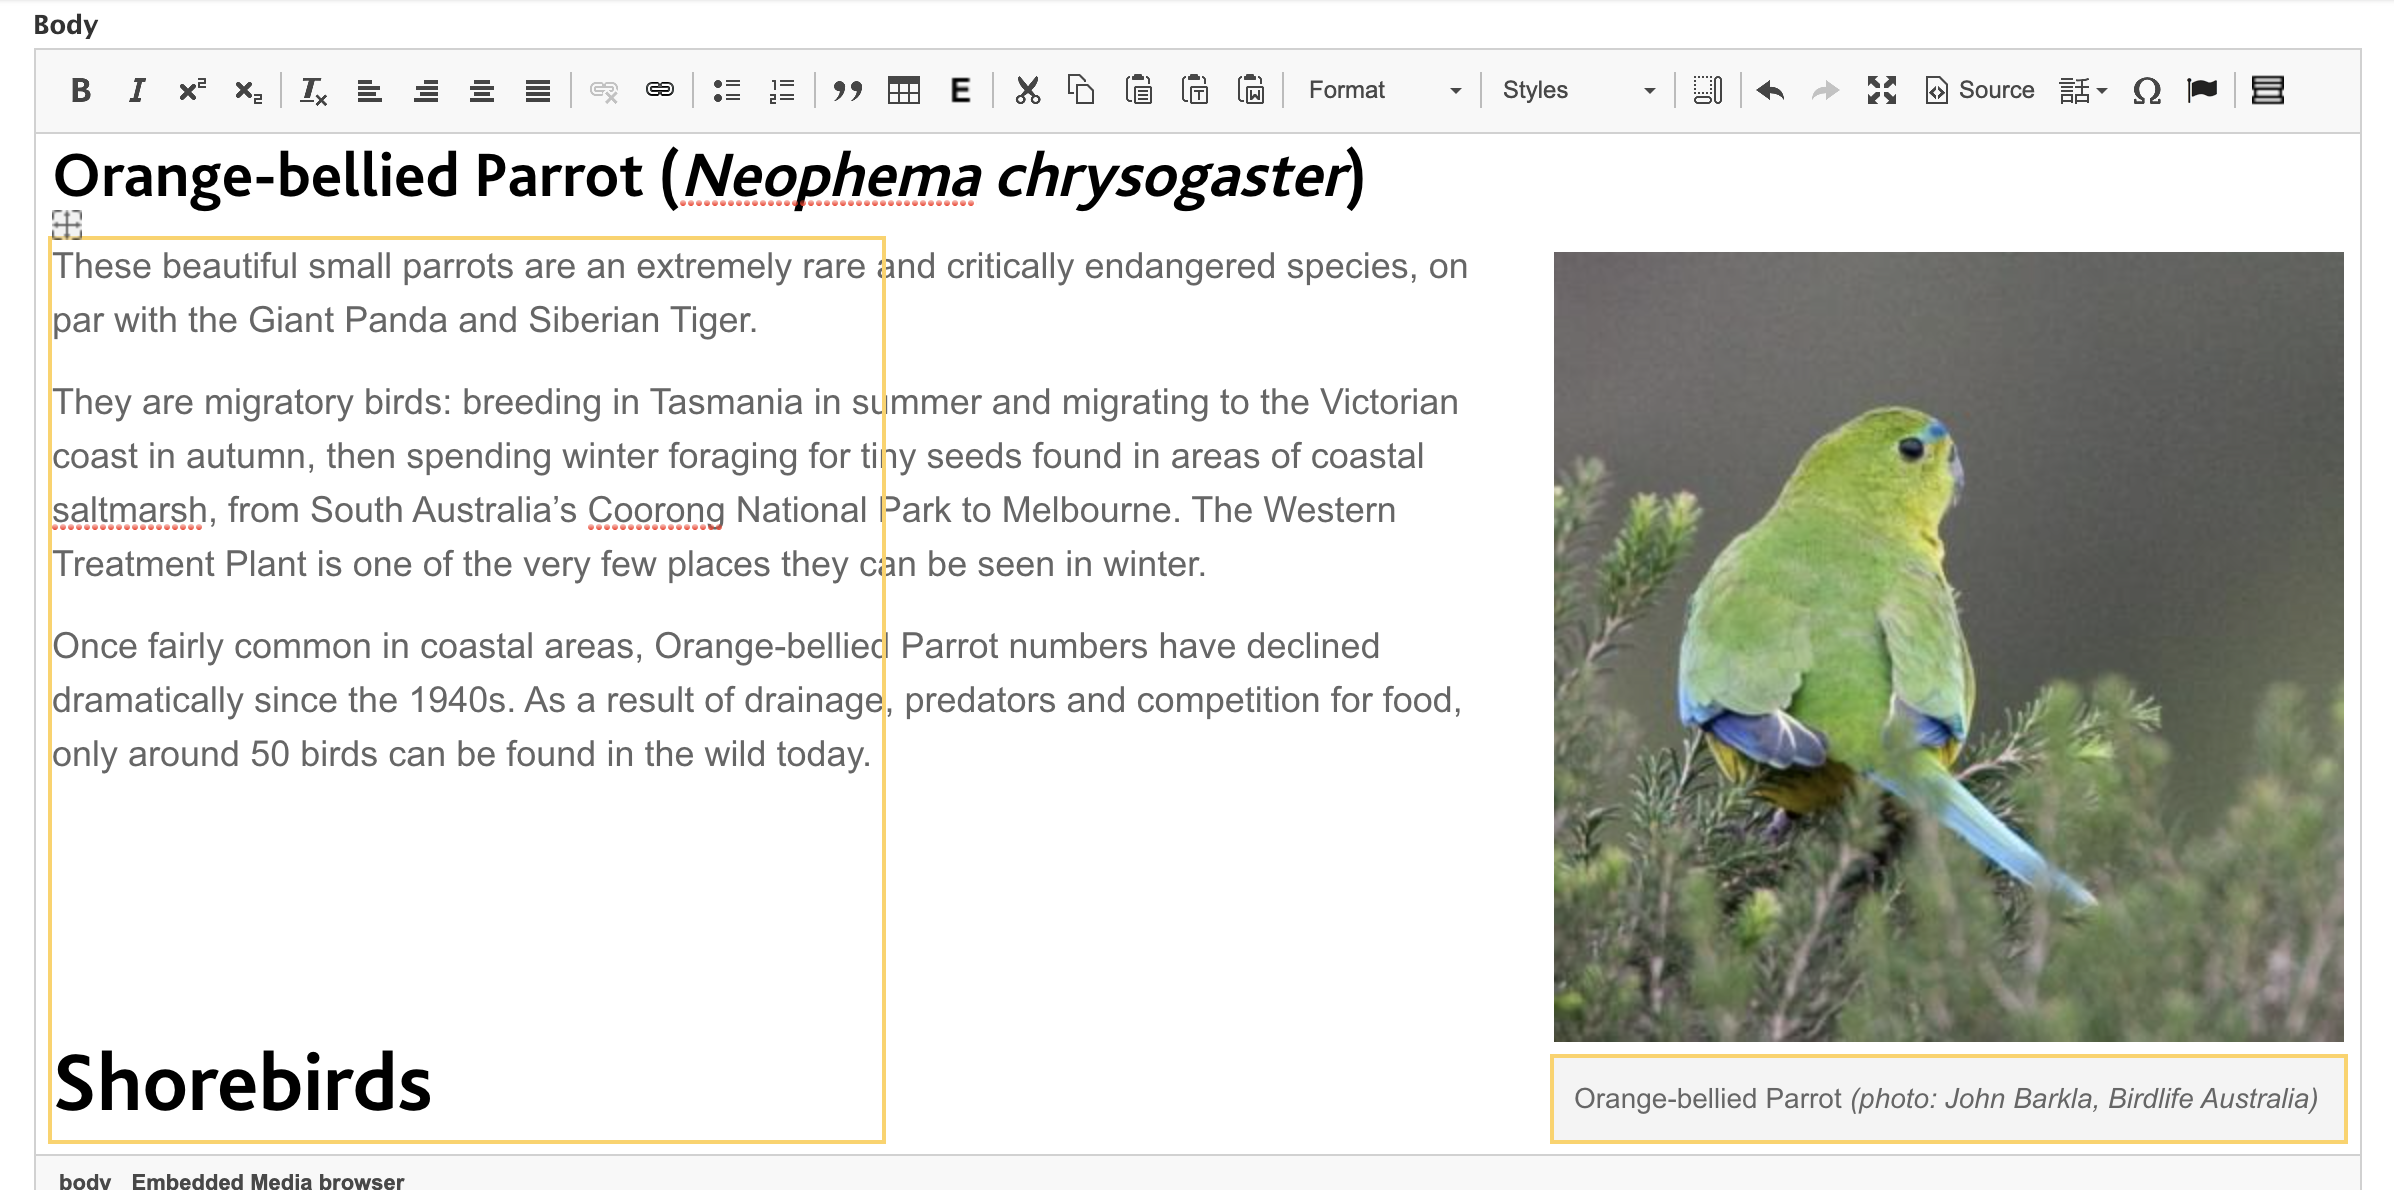Viewport: 2394px width, 1190px height.
Task: Click the Remove Format icon
Action: point(314,91)
